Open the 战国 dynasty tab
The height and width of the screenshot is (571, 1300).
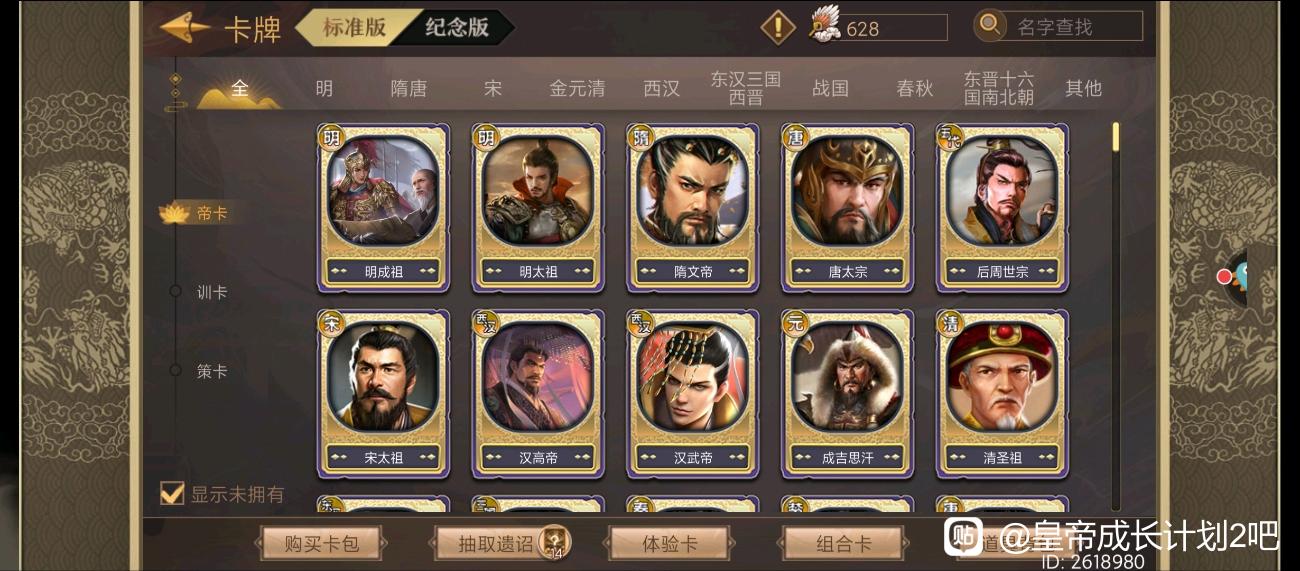(x=830, y=88)
